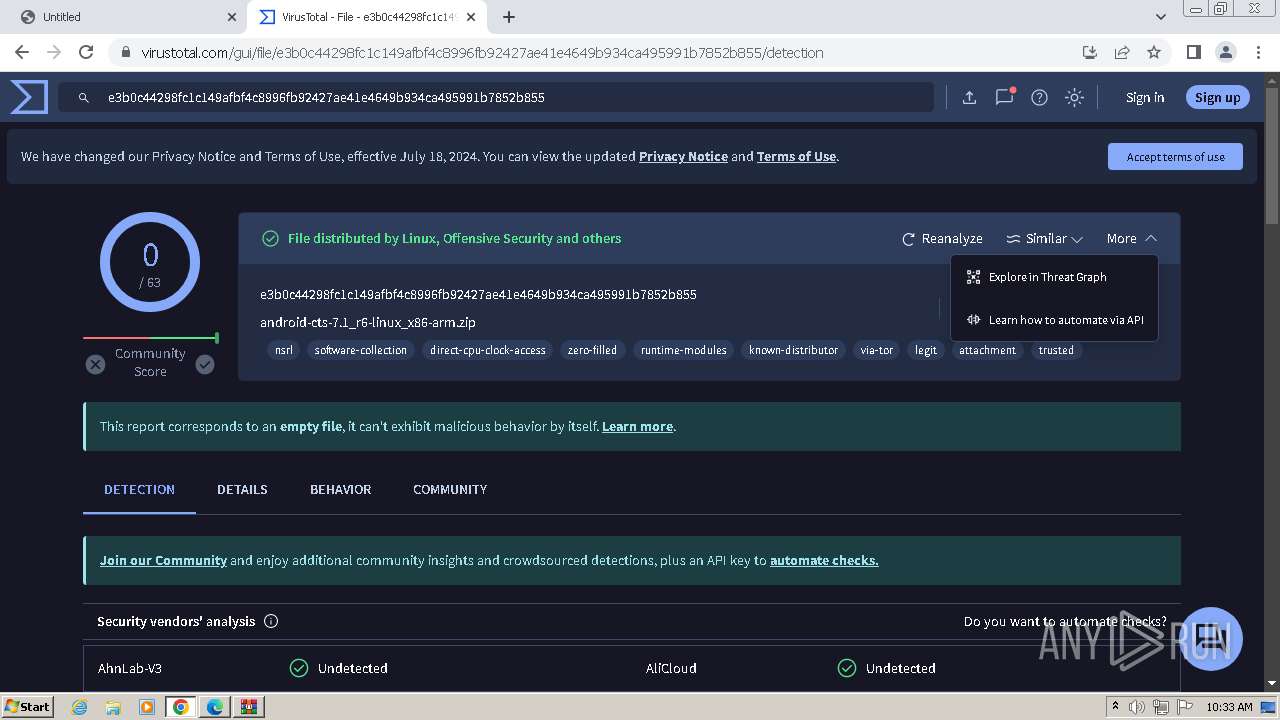The width and height of the screenshot is (1280, 720).
Task: Click the Security vendors' analysis info icon
Action: pyautogui.click(x=271, y=621)
